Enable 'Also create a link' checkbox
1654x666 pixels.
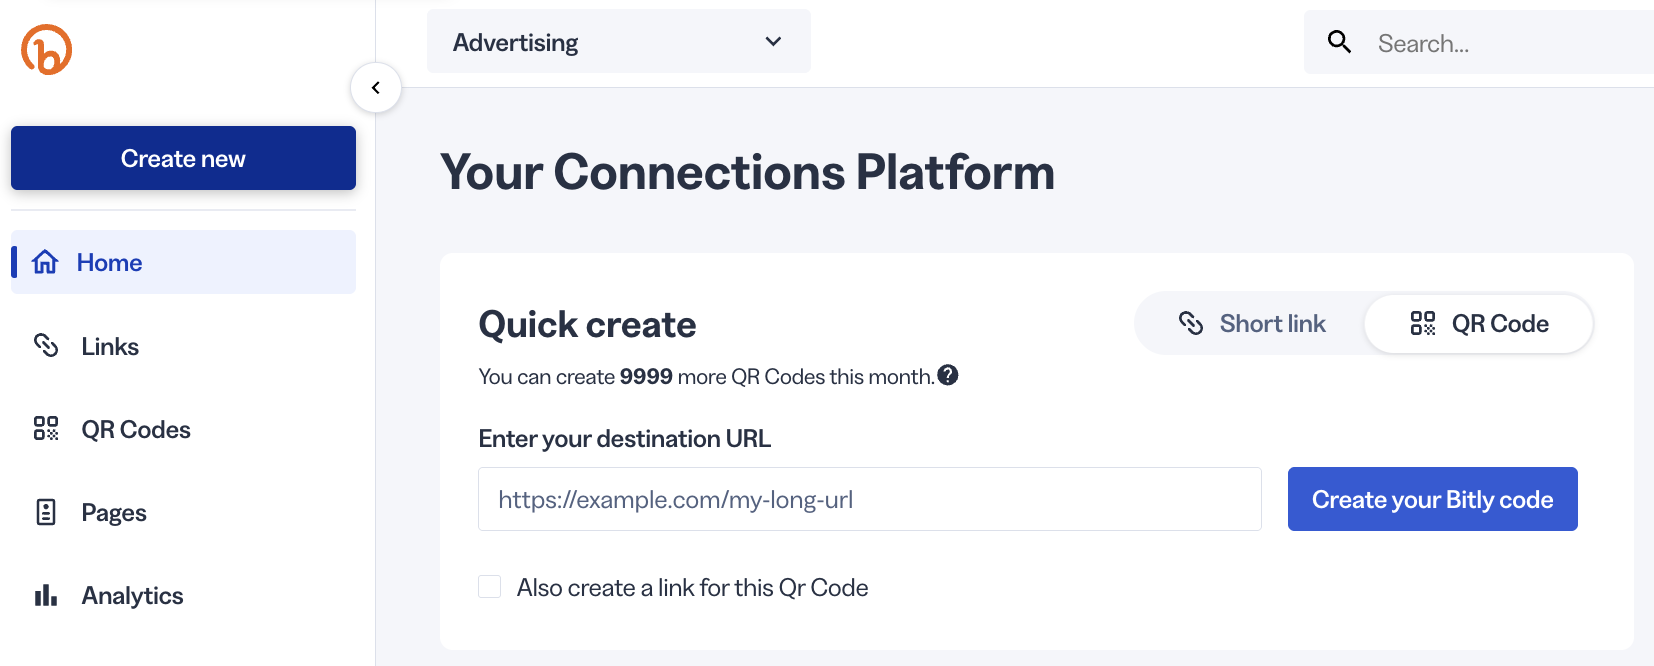pos(490,587)
